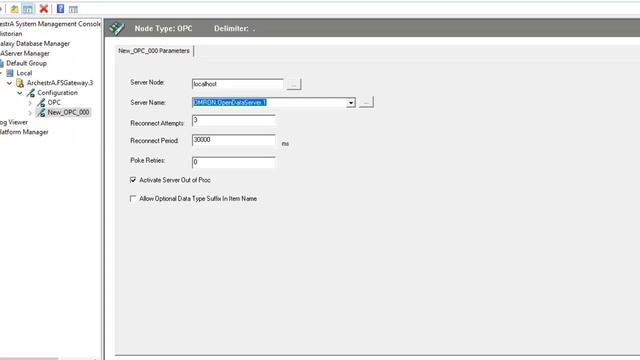Image resolution: width=640 pixels, height=360 pixels.
Task: Click the Server Node text field
Action: [x=238, y=84]
